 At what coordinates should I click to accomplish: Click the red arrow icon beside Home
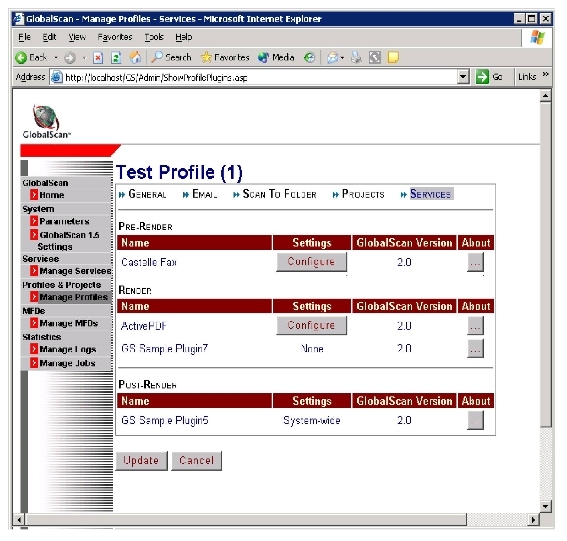tap(34, 195)
